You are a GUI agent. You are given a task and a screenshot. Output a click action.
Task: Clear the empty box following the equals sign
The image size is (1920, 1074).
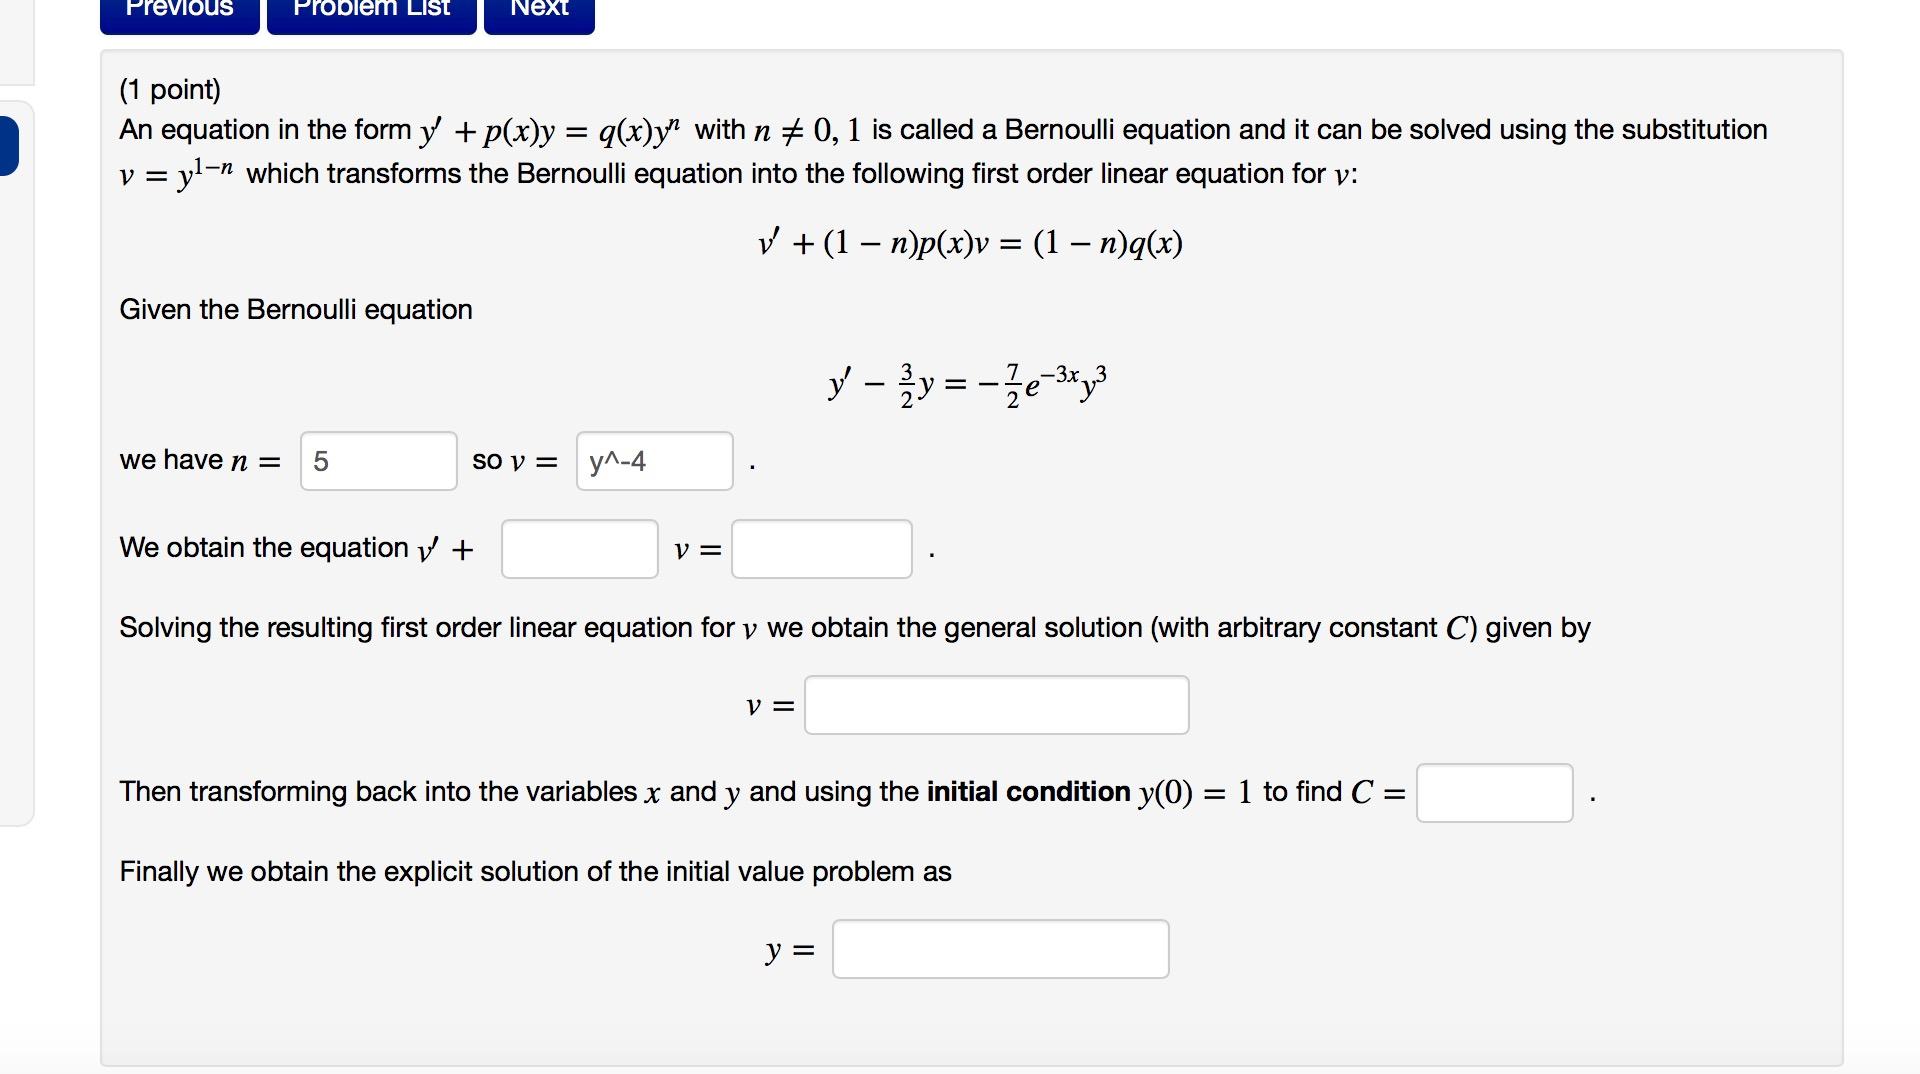(x=821, y=548)
